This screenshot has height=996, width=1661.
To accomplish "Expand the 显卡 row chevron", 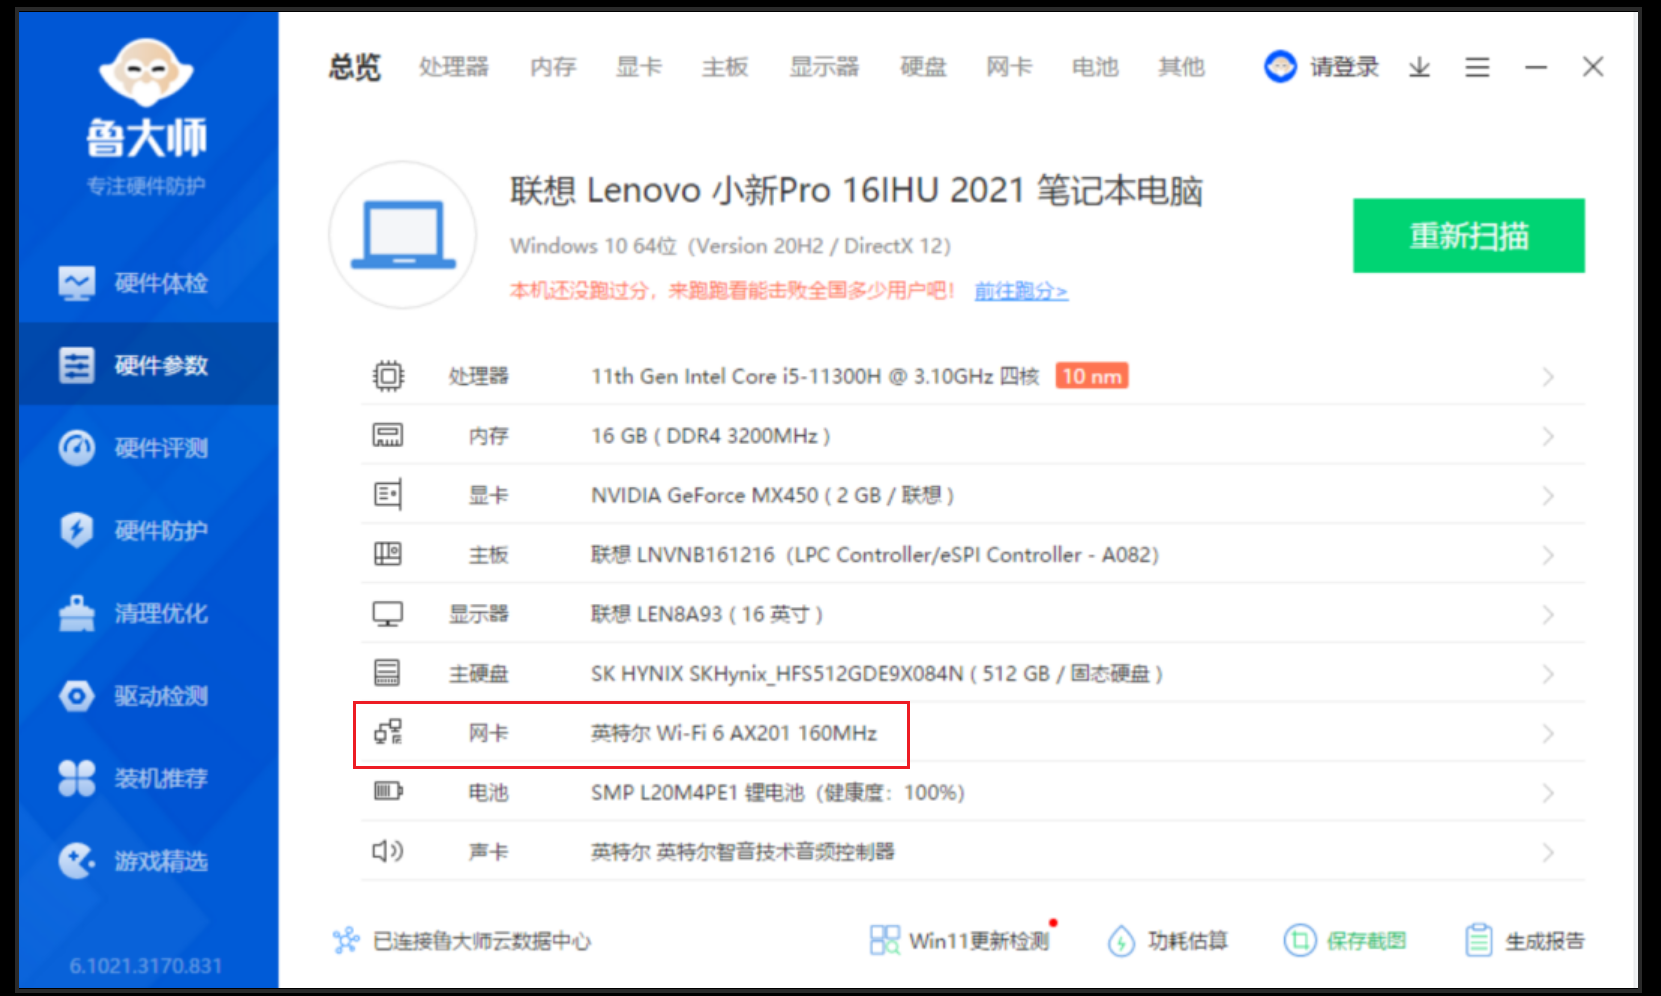I will [1548, 496].
